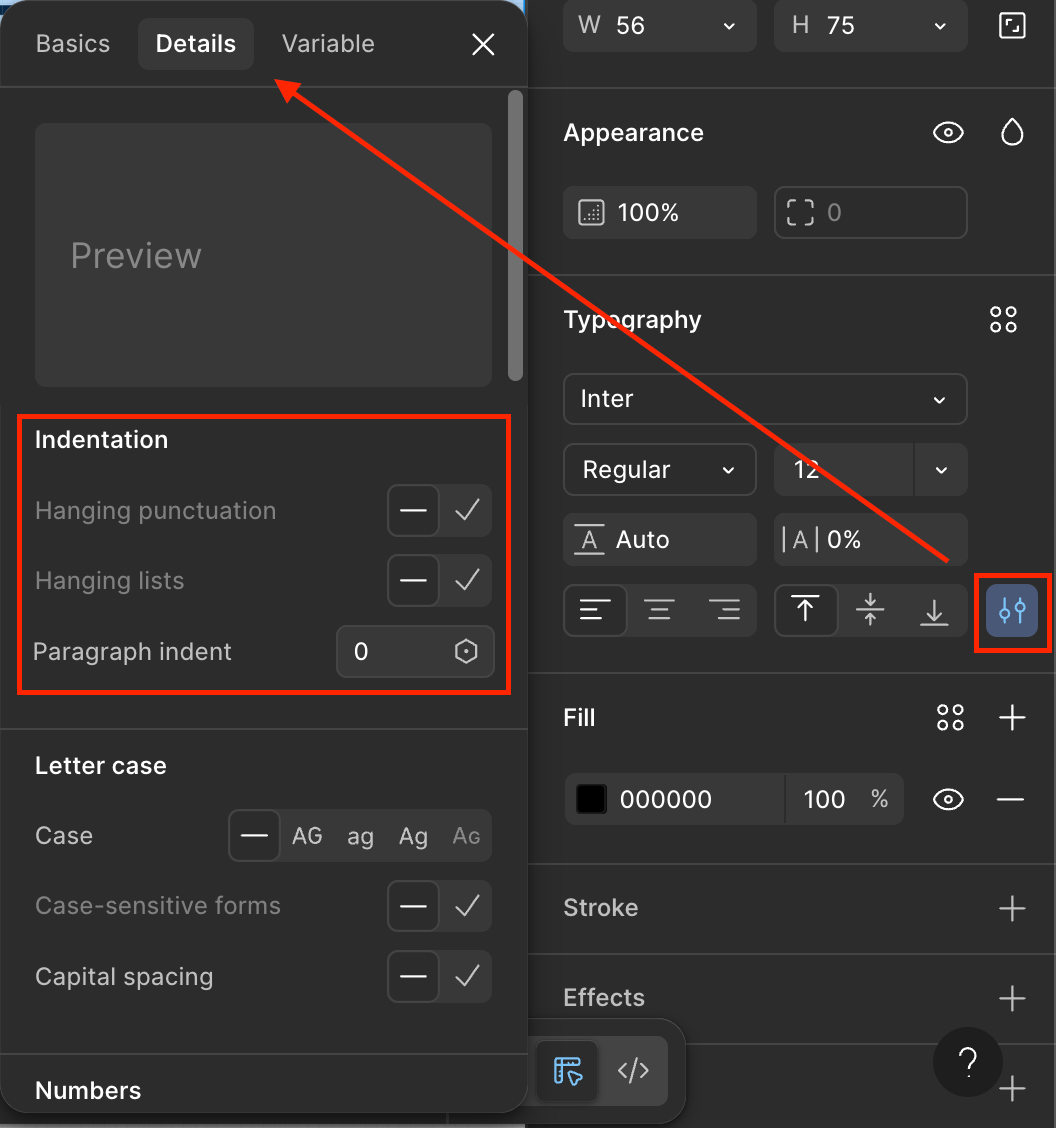Viewport: 1056px width, 1128px height.
Task: Align text to bottom
Action: [x=934, y=611]
